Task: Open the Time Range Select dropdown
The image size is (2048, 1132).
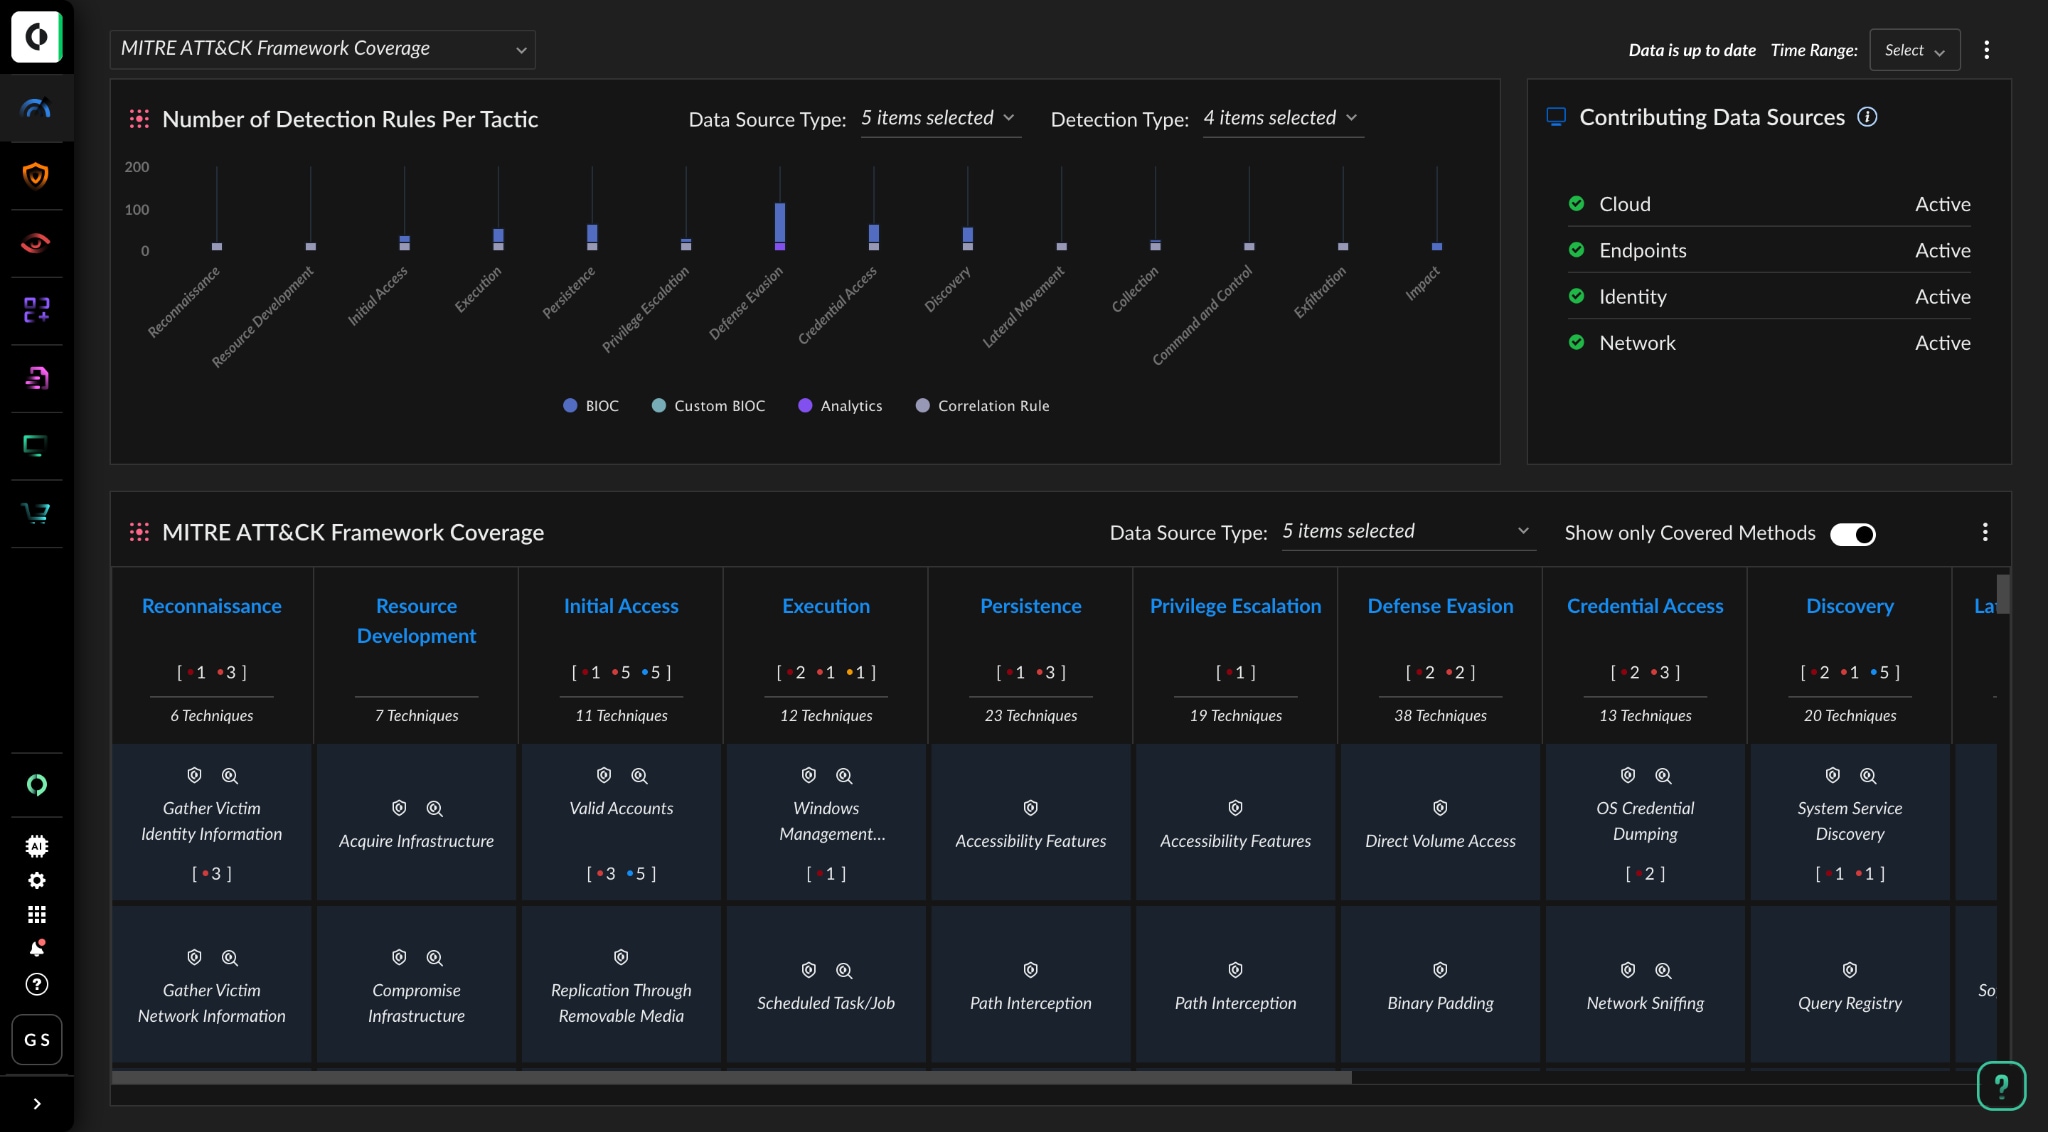Action: 1915,50
